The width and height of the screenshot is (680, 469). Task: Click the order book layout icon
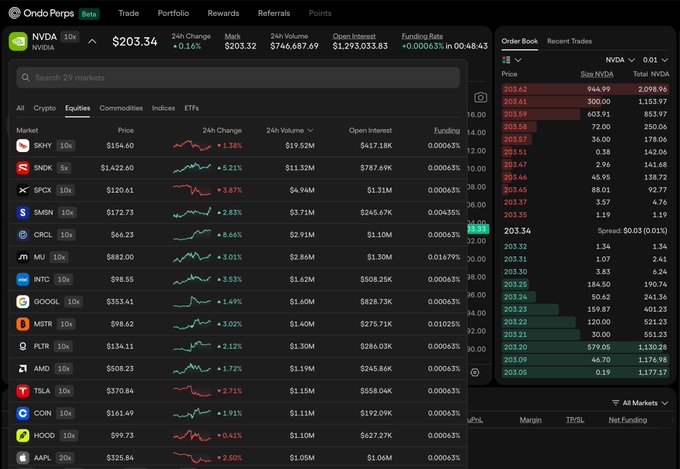[506, 60]
